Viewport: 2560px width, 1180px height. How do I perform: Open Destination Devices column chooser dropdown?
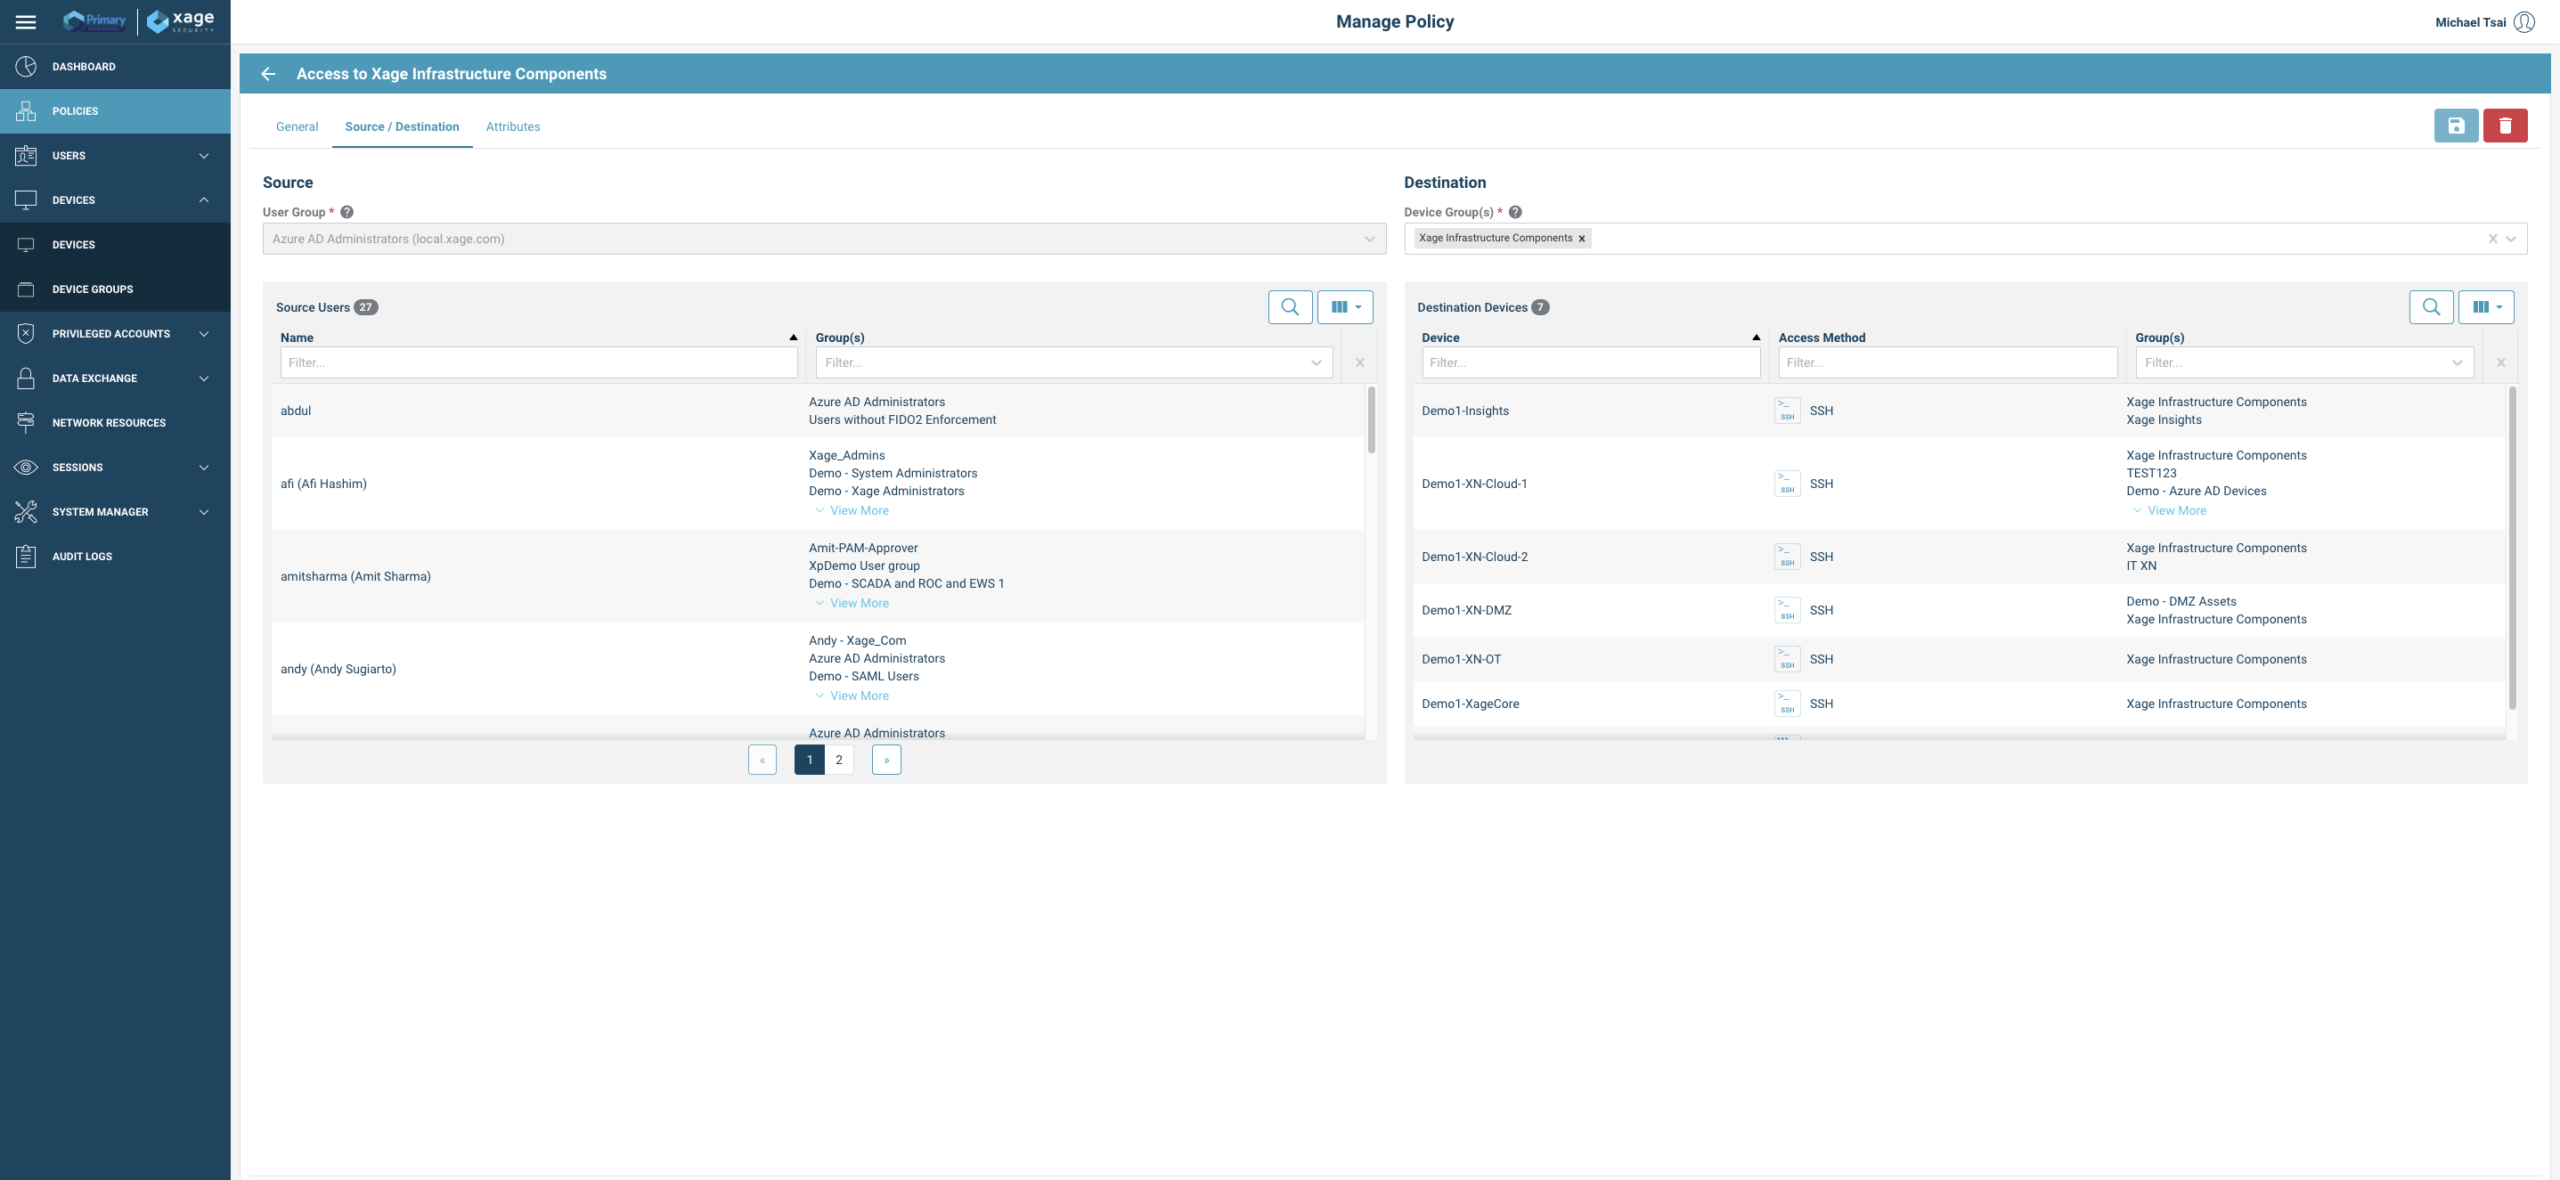[x=2486, y=307]
